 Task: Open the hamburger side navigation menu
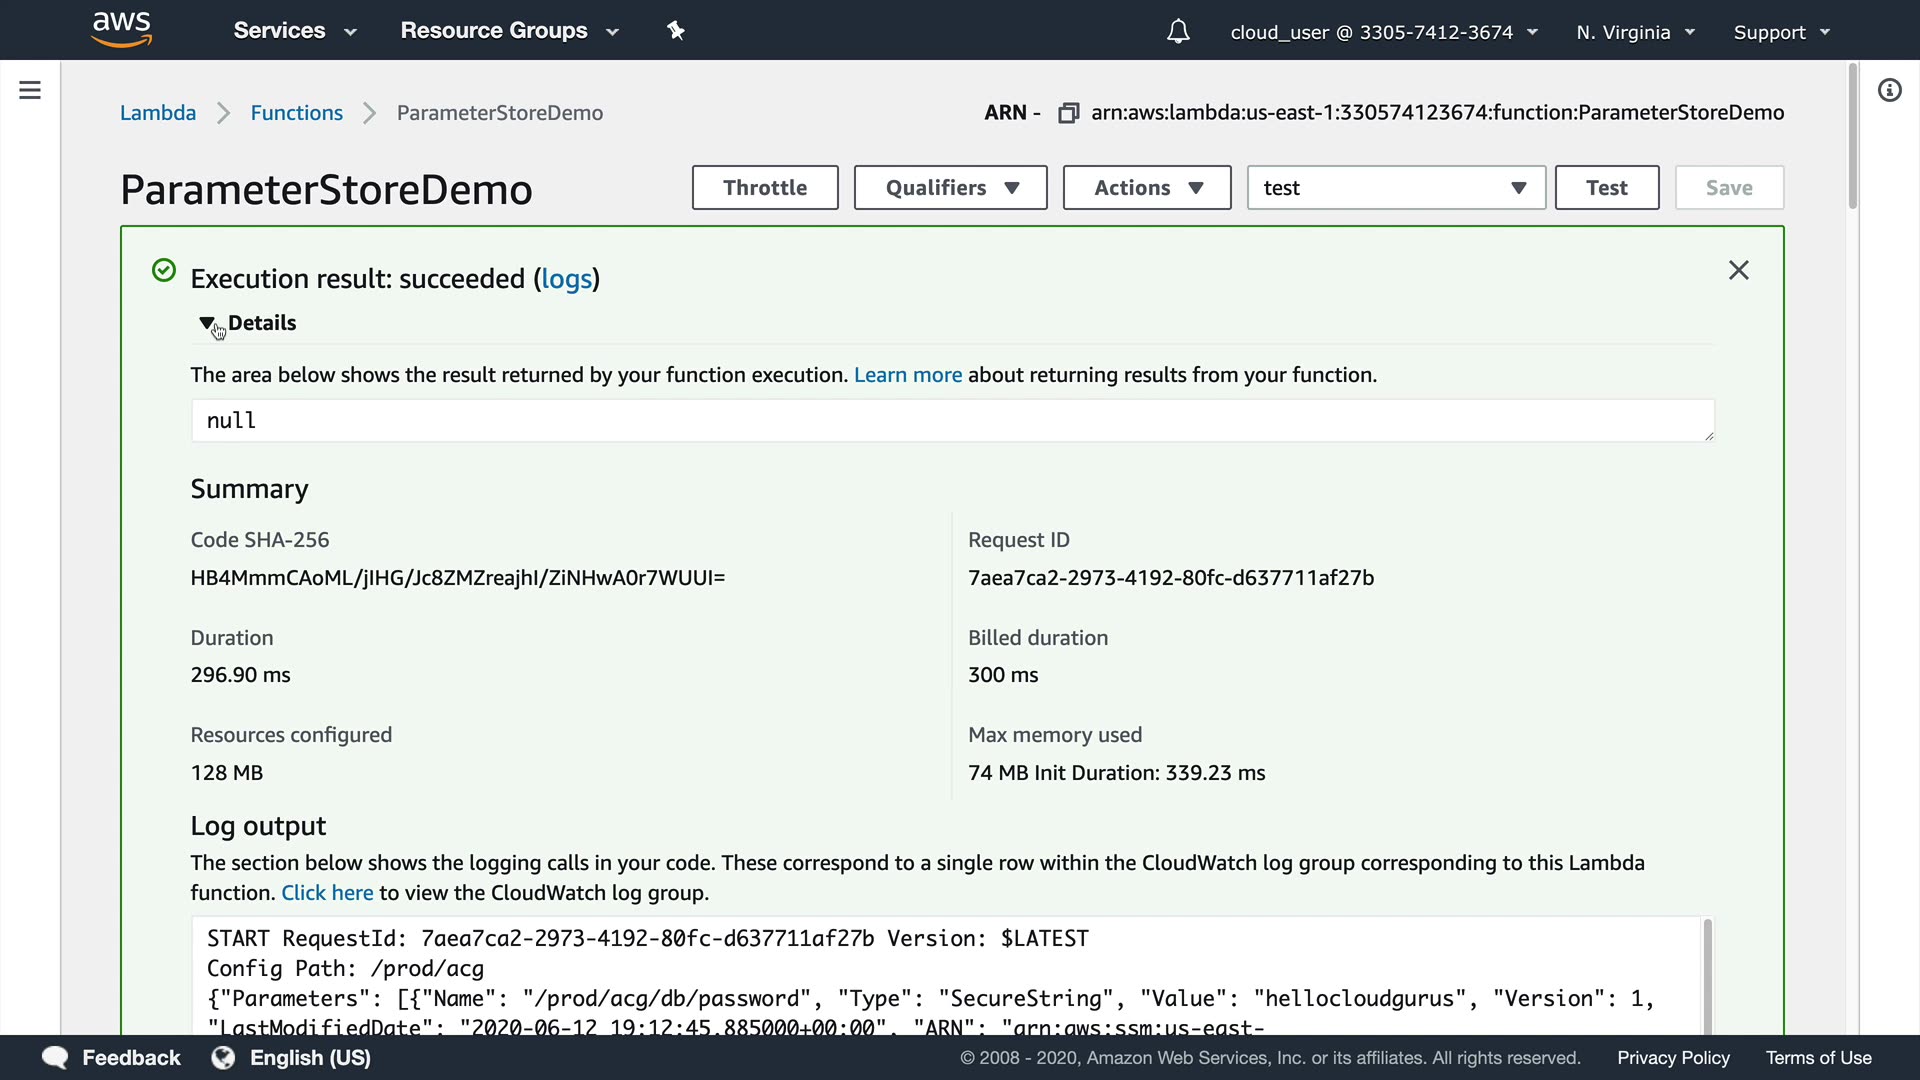(x=30, y=90)
